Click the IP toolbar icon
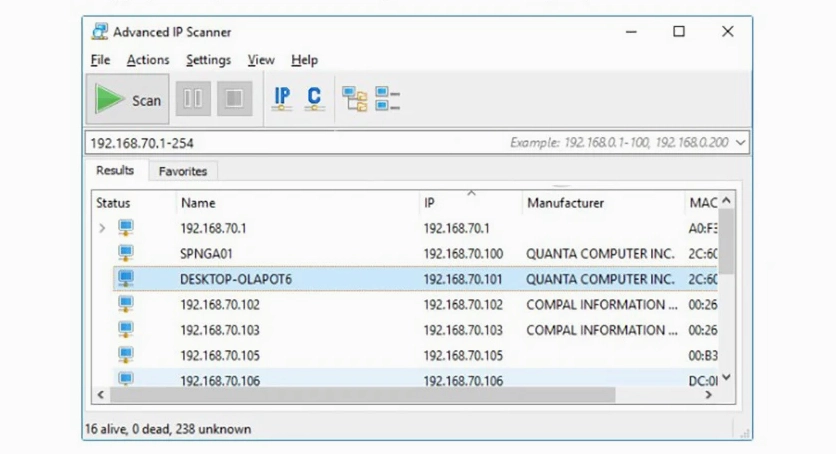Viewport: 836px width, 454px height. [x=282, y=98]
